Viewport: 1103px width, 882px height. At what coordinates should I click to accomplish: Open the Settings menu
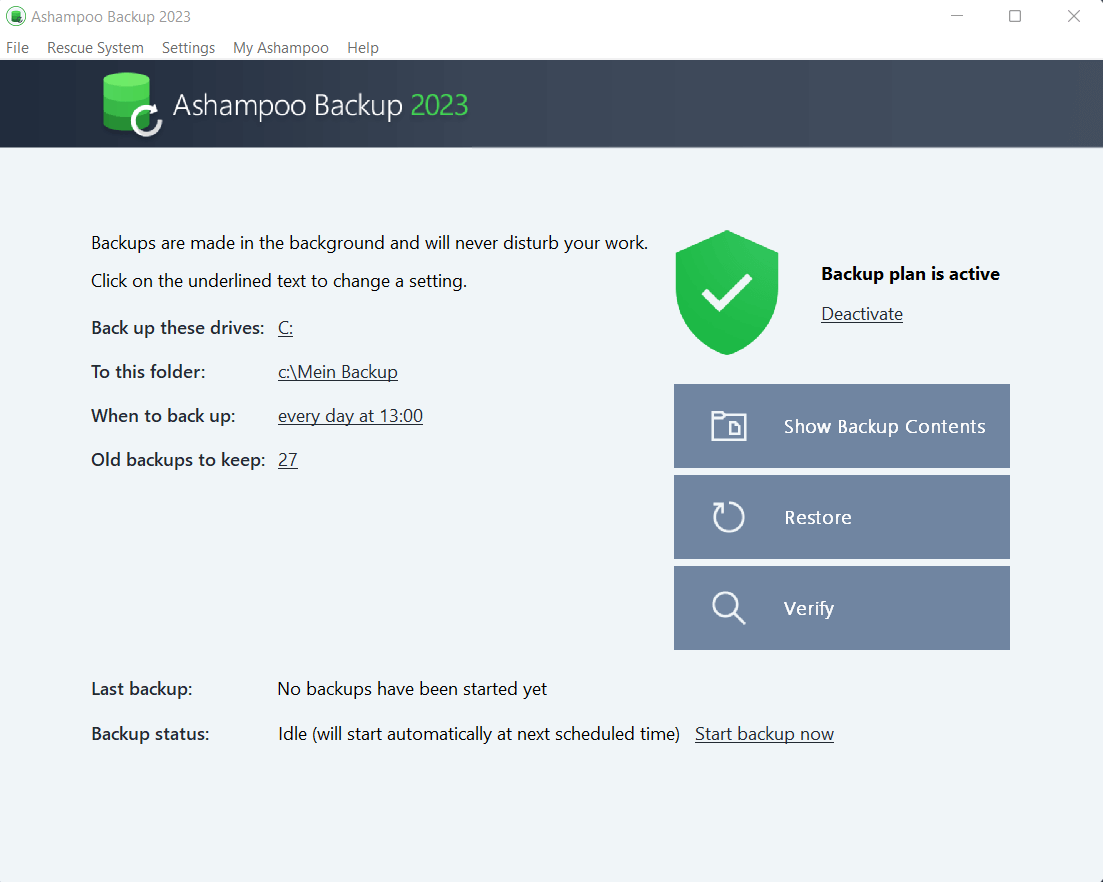[188, 47]
